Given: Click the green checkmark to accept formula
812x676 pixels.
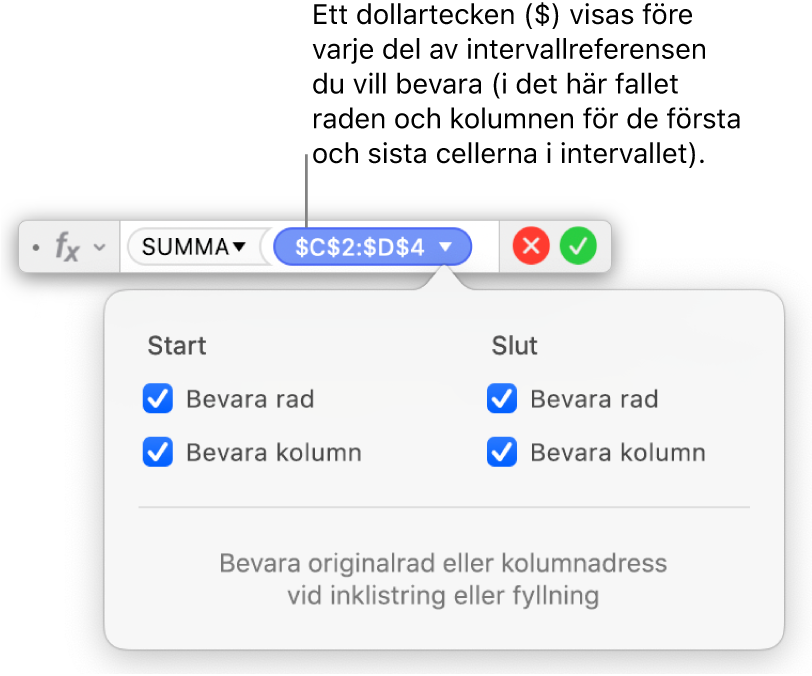Looking at the screenshot, I should [576, 246].
